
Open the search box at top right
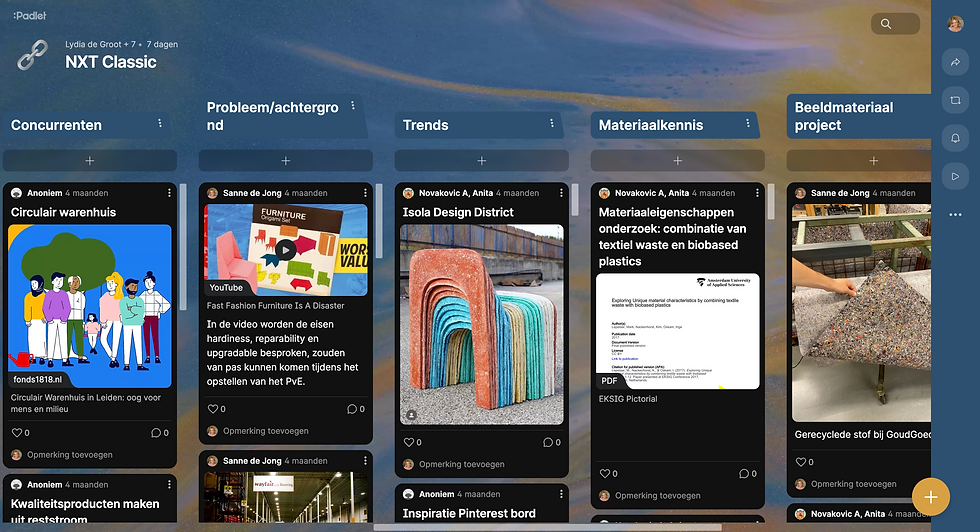[x=895, y=24]
